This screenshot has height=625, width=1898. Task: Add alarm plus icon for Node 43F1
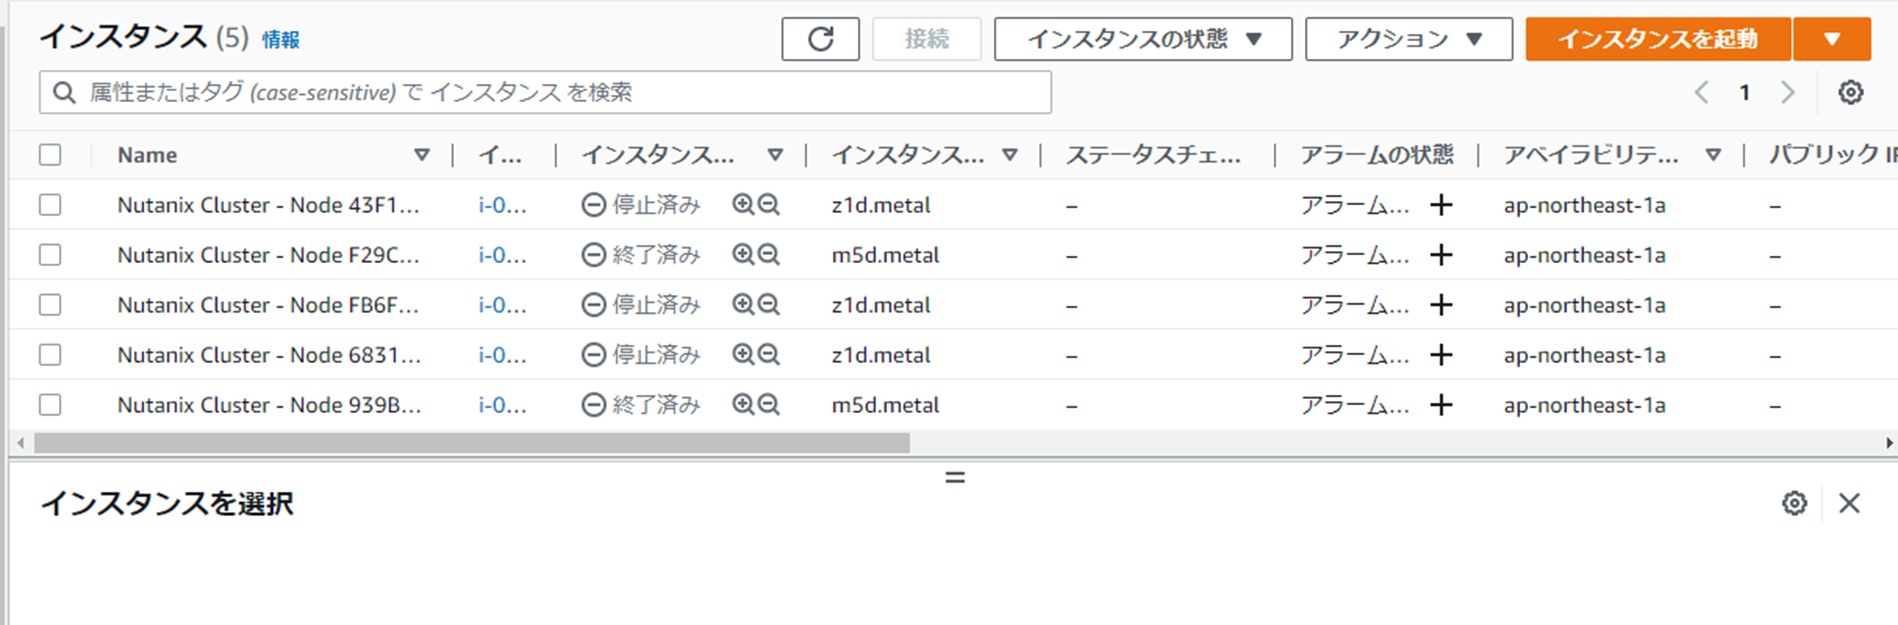(1441, 205)
